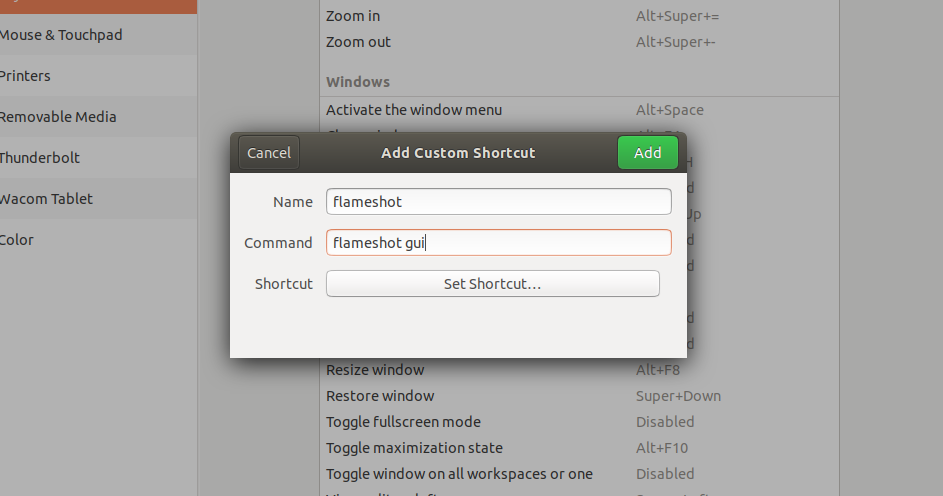Select the Restore window shortcut row

click(x=579, y=396)
